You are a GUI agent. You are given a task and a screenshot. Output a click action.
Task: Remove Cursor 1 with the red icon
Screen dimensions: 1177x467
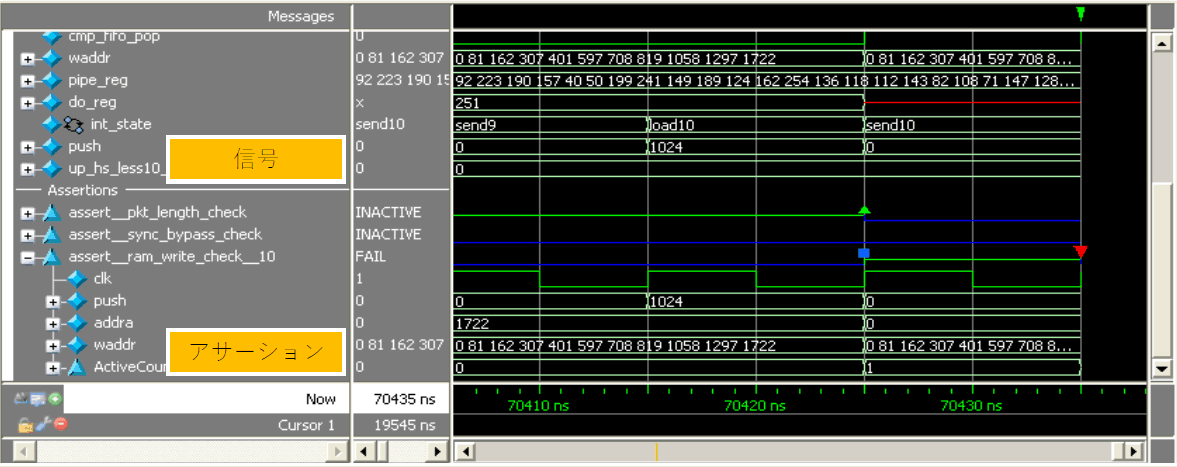(60, 424)
